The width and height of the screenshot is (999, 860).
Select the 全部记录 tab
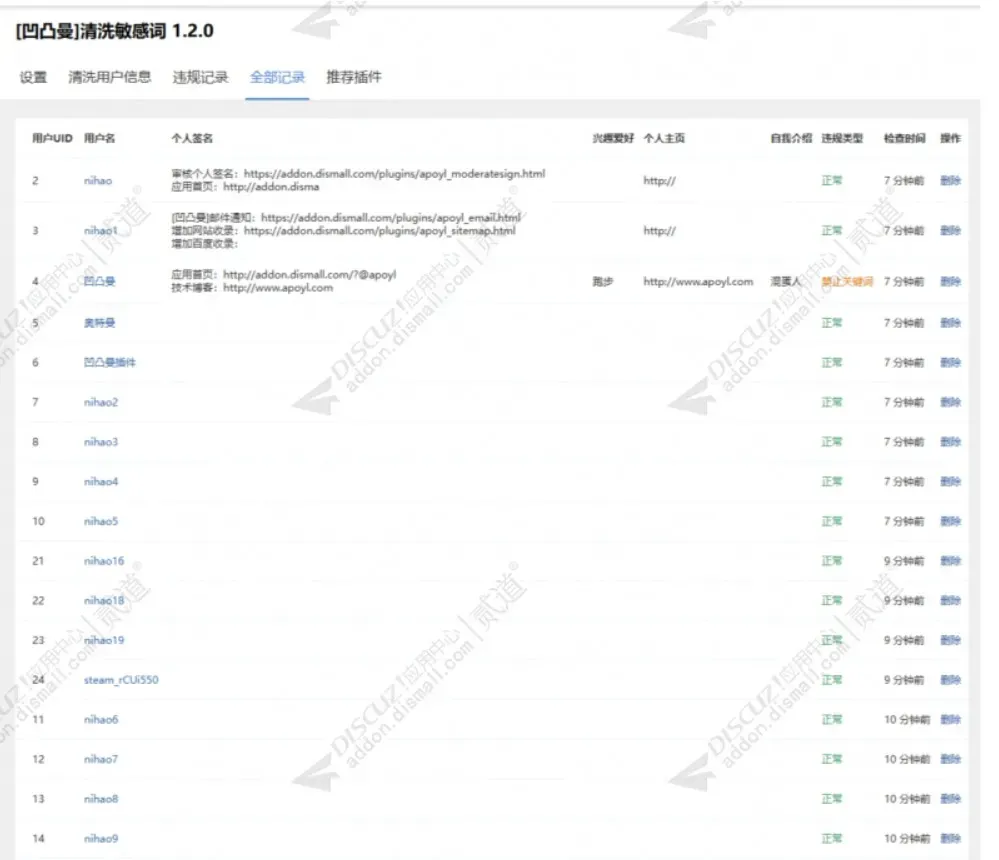pyautogui.click(x=276, y=76)
